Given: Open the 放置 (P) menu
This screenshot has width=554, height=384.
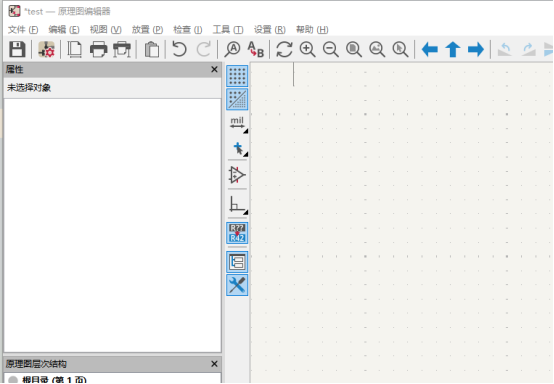Looking at the screenshot, I should (147, 30).
